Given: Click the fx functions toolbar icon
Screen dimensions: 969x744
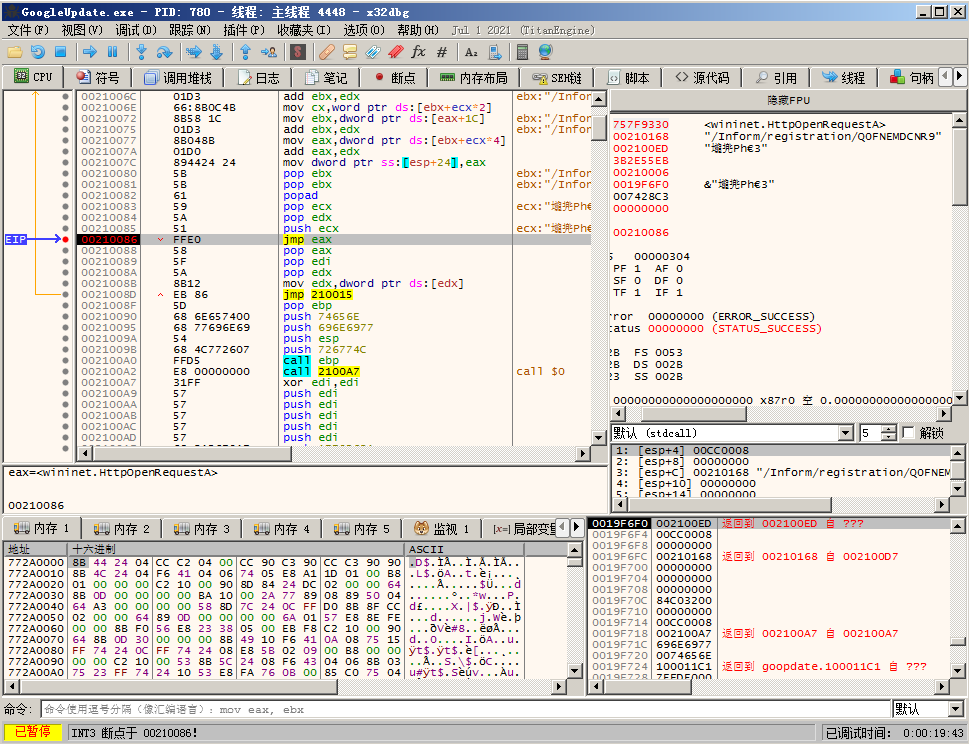Looking at the screenshot, I should point(418,51).
